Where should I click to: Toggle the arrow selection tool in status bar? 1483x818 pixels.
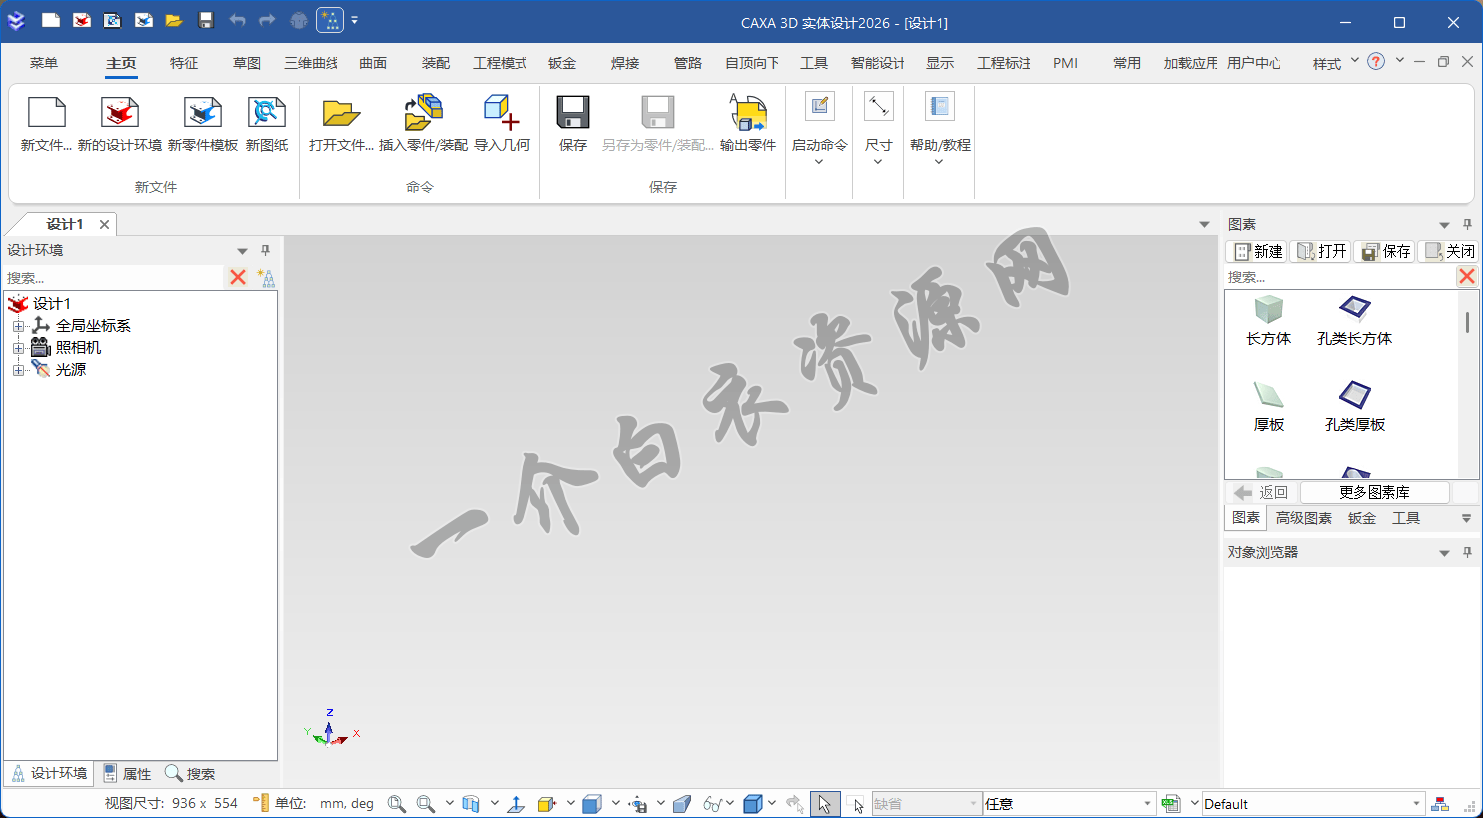click(824, 804)
